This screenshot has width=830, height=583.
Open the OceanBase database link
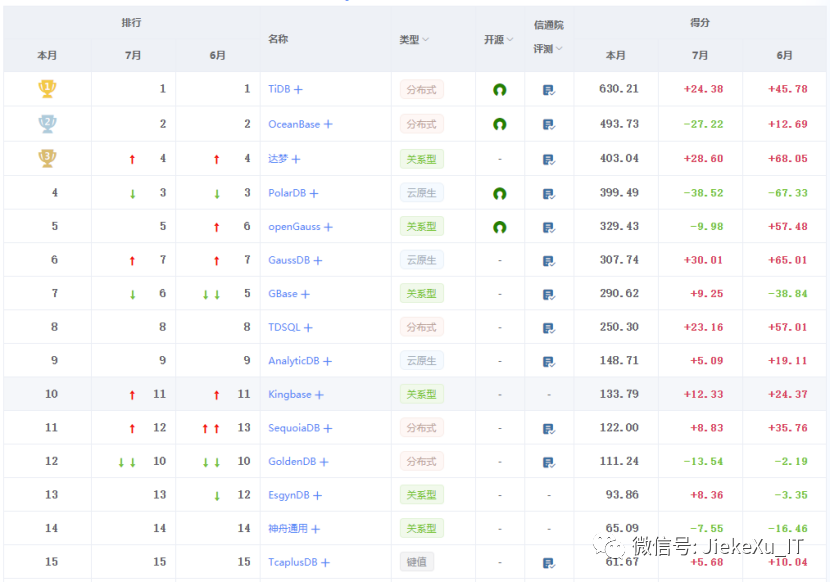click(x=294, y=124)
